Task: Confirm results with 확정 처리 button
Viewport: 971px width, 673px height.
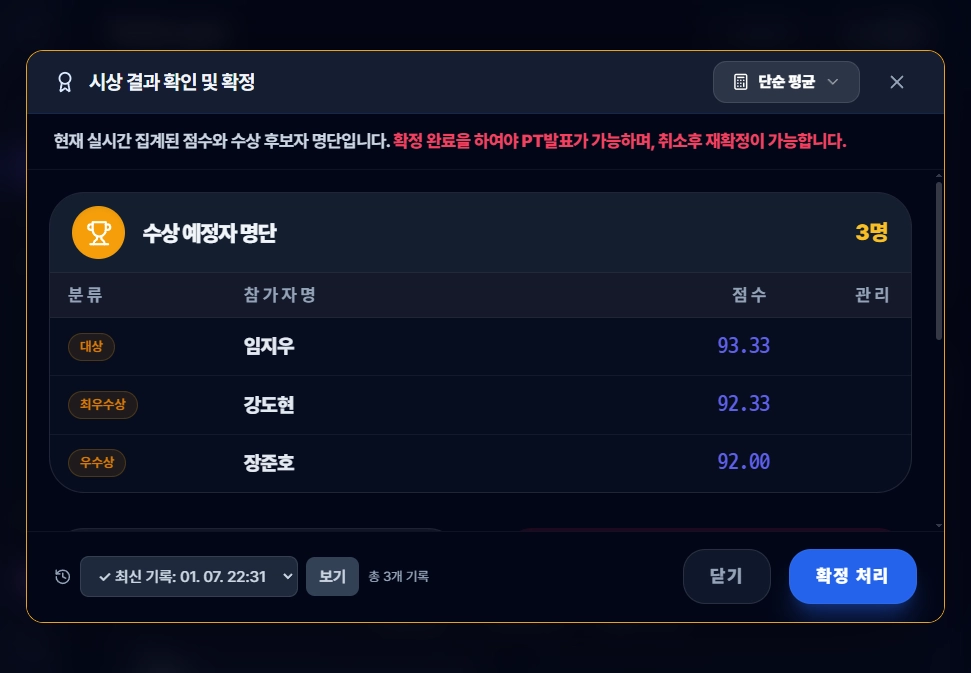Action: [852, 577]
